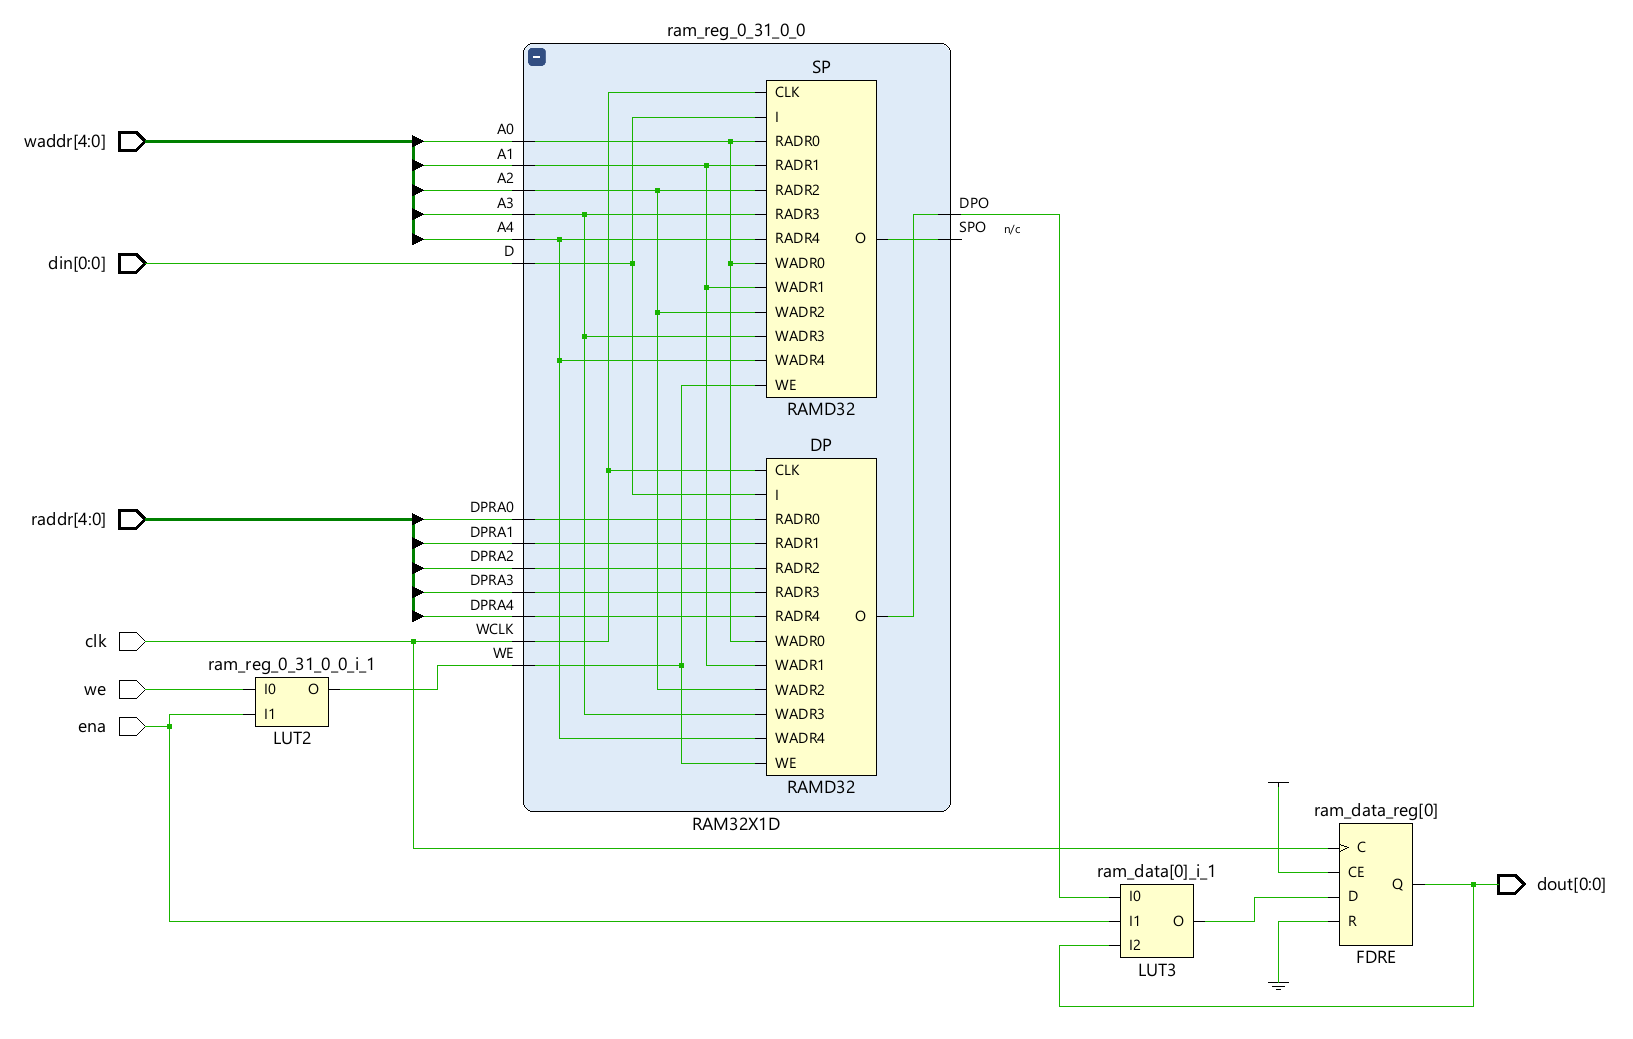The height and width of the screenshot is (1039, 1633).
Task: Select the SP RAMD32 primitive block
Action: 821,239
